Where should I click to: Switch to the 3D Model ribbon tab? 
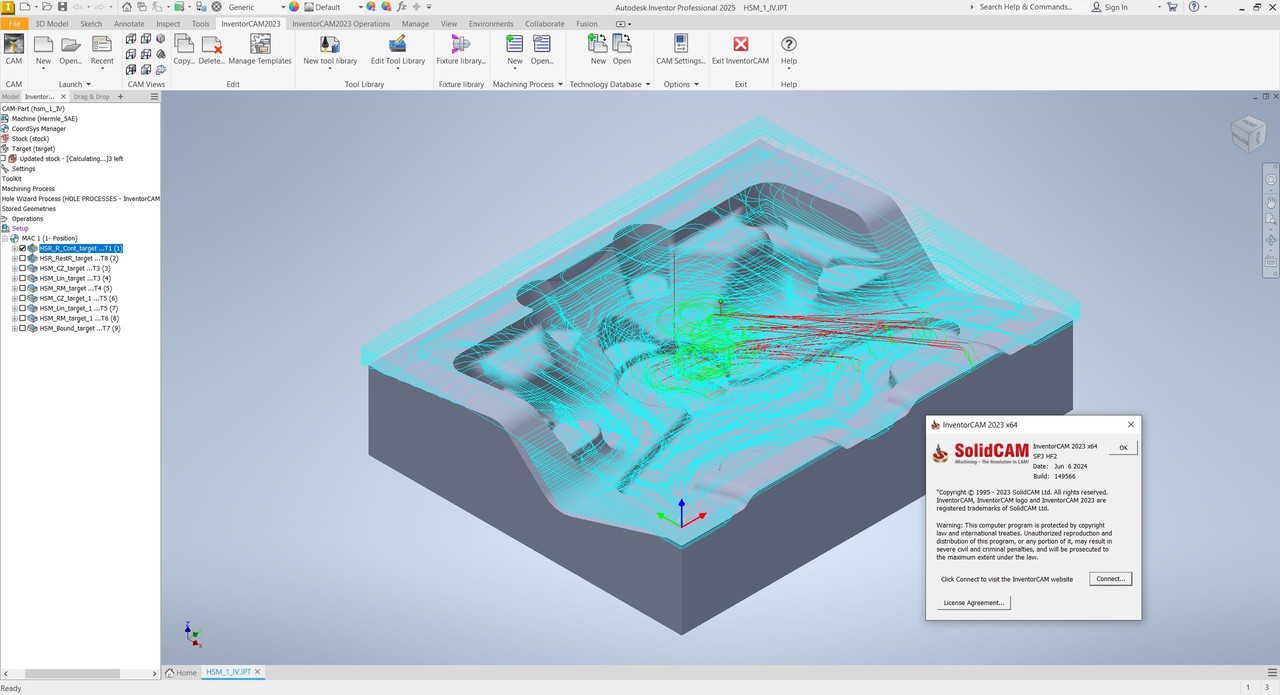52,23
